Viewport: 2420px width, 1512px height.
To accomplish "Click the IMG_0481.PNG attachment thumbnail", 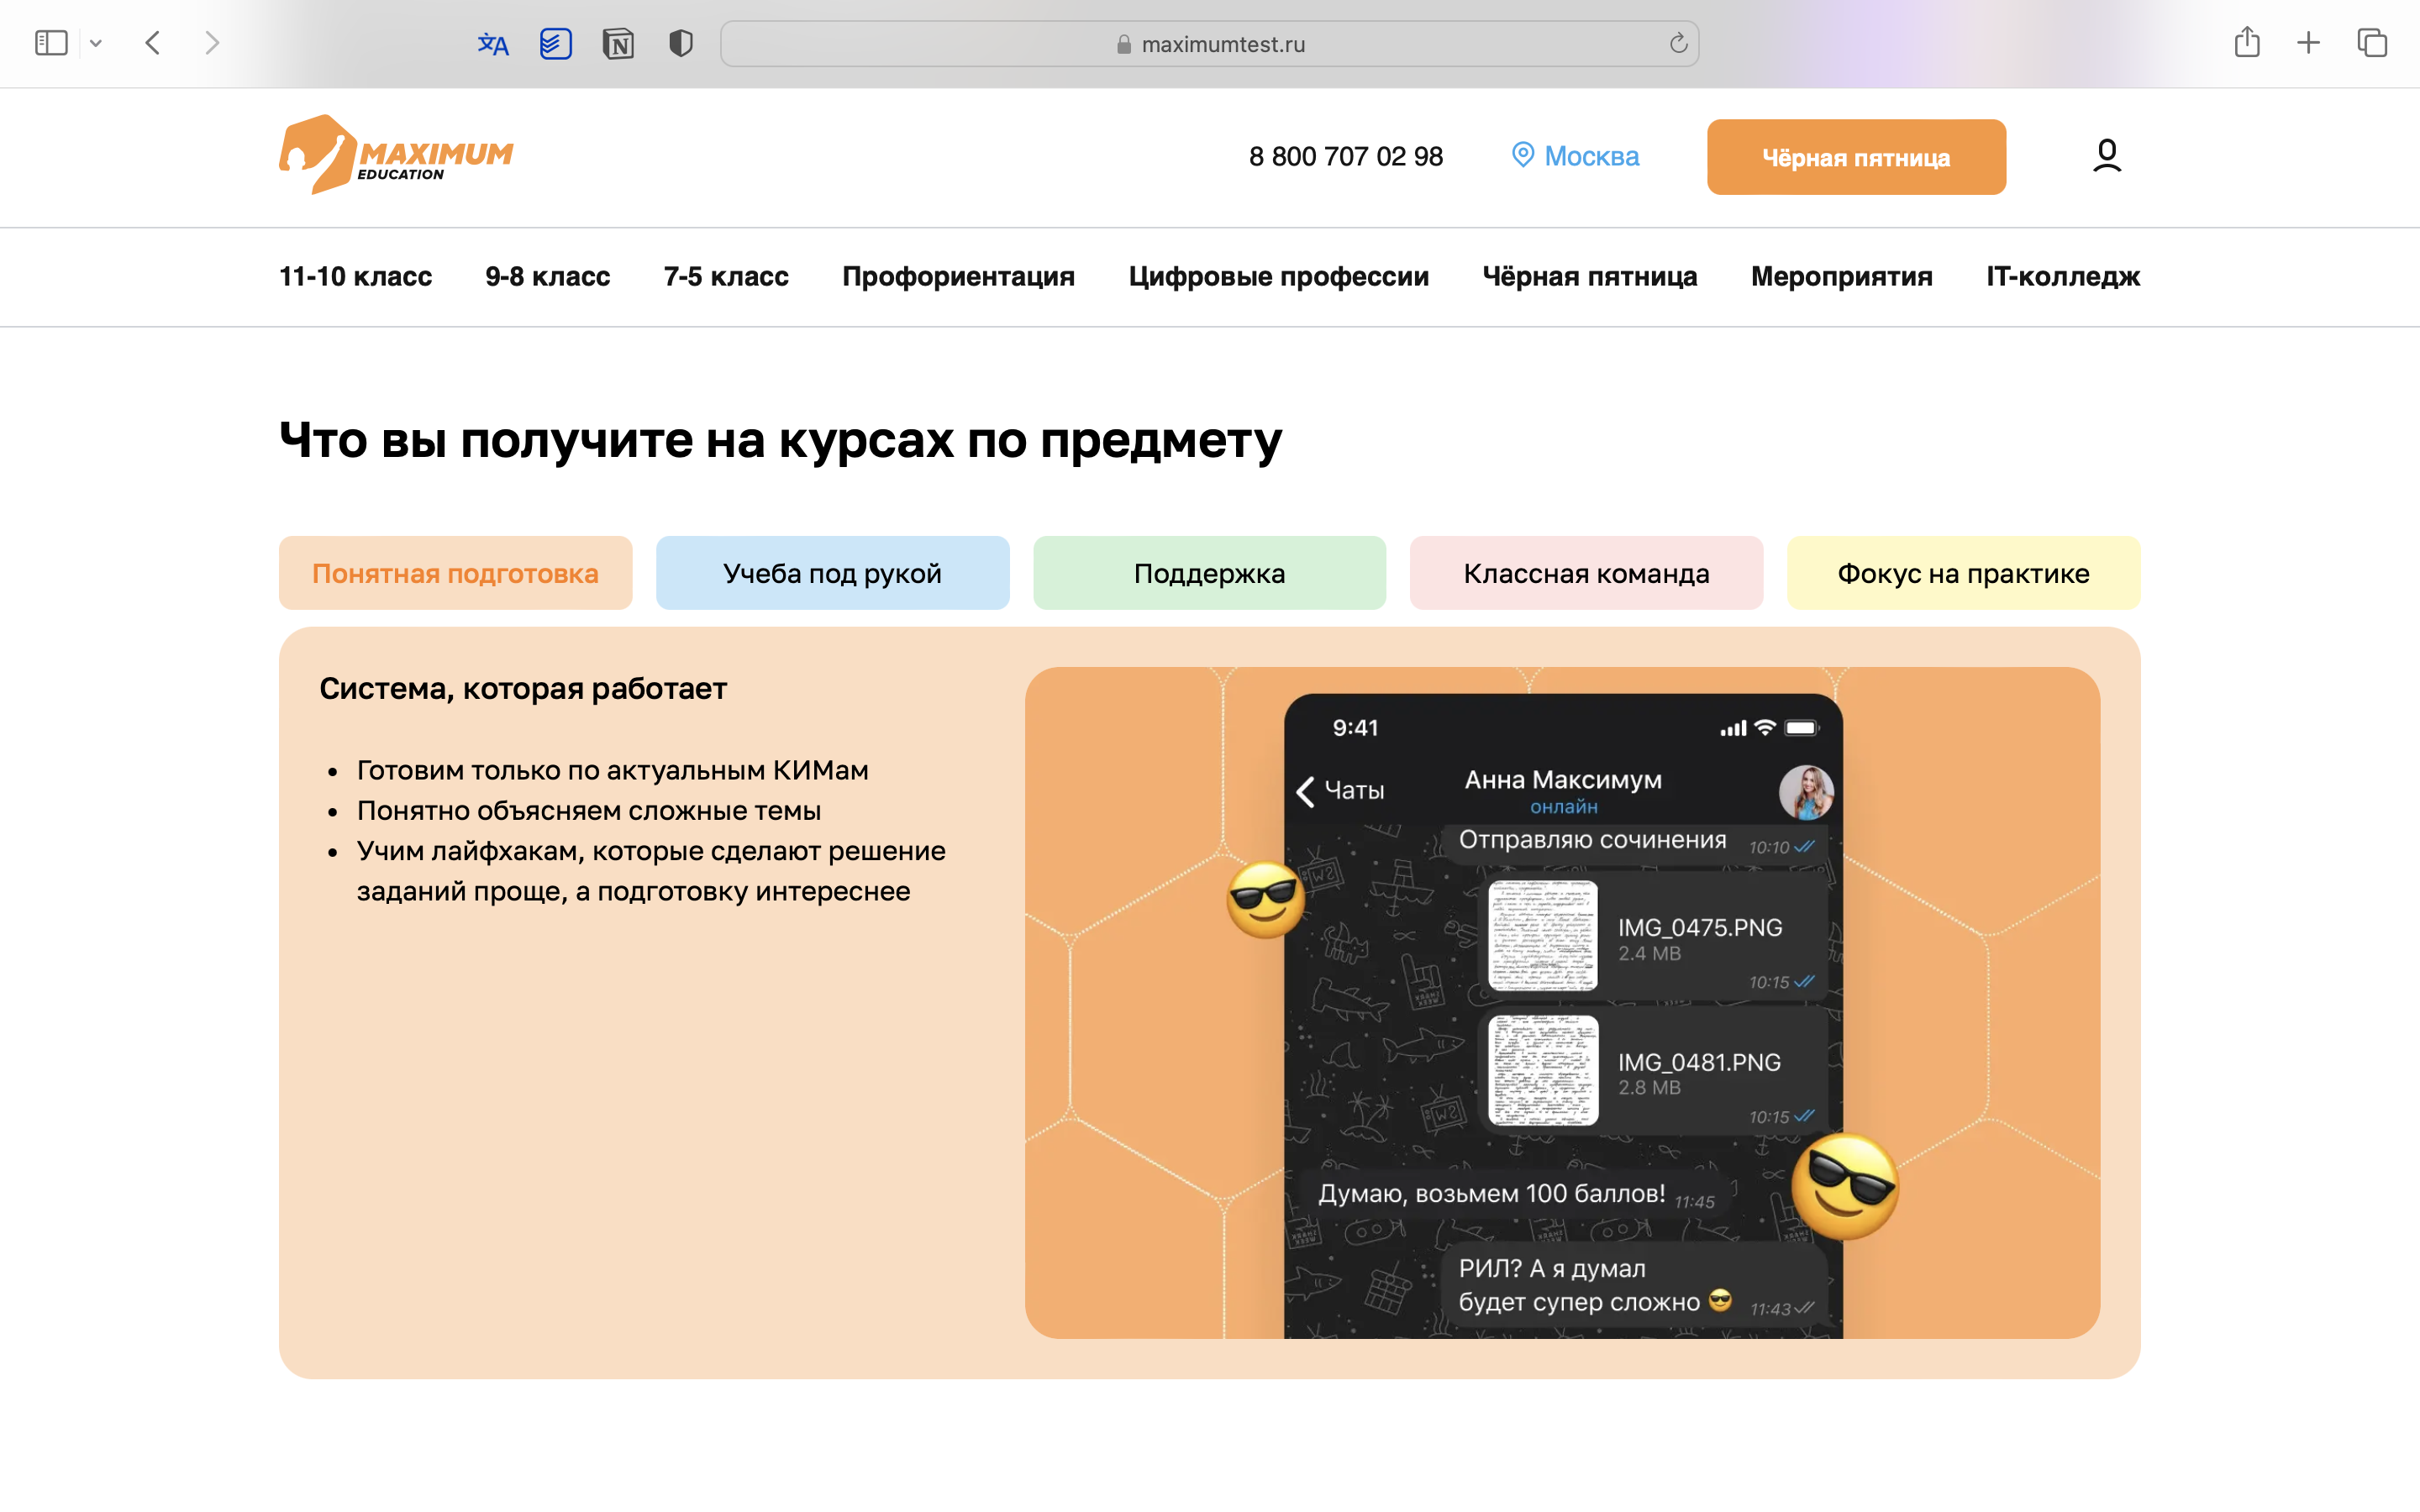I will coord(1543,1071).
